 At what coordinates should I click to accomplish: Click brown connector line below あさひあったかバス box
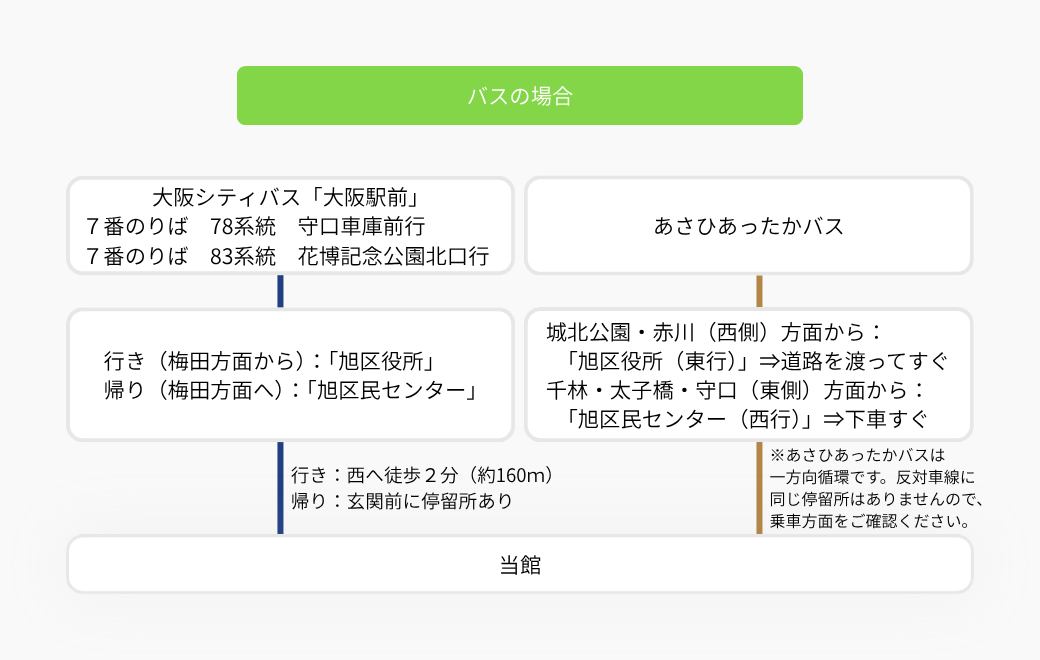pos(759,291)
